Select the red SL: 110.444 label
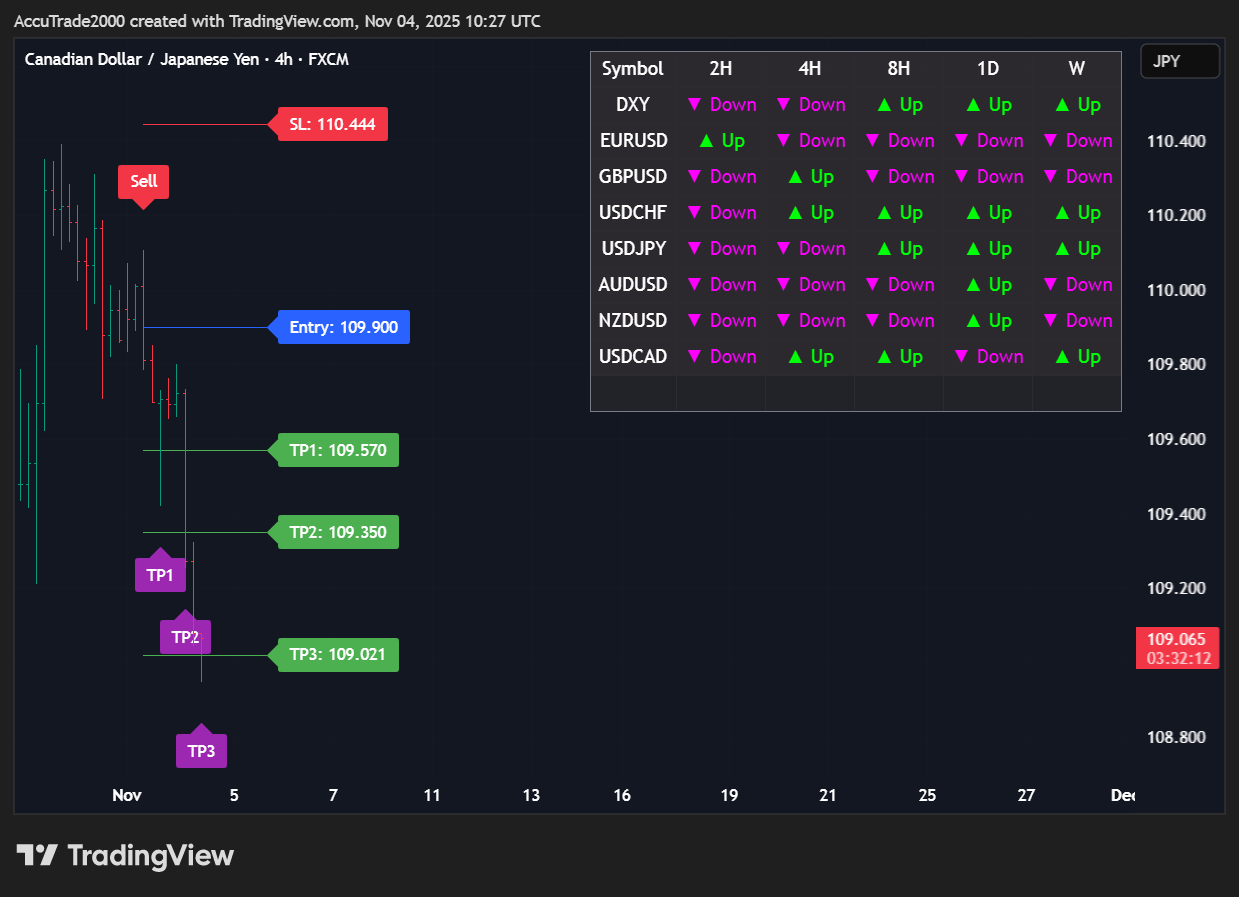This screenshot has width=1239, height=897. 332,124
